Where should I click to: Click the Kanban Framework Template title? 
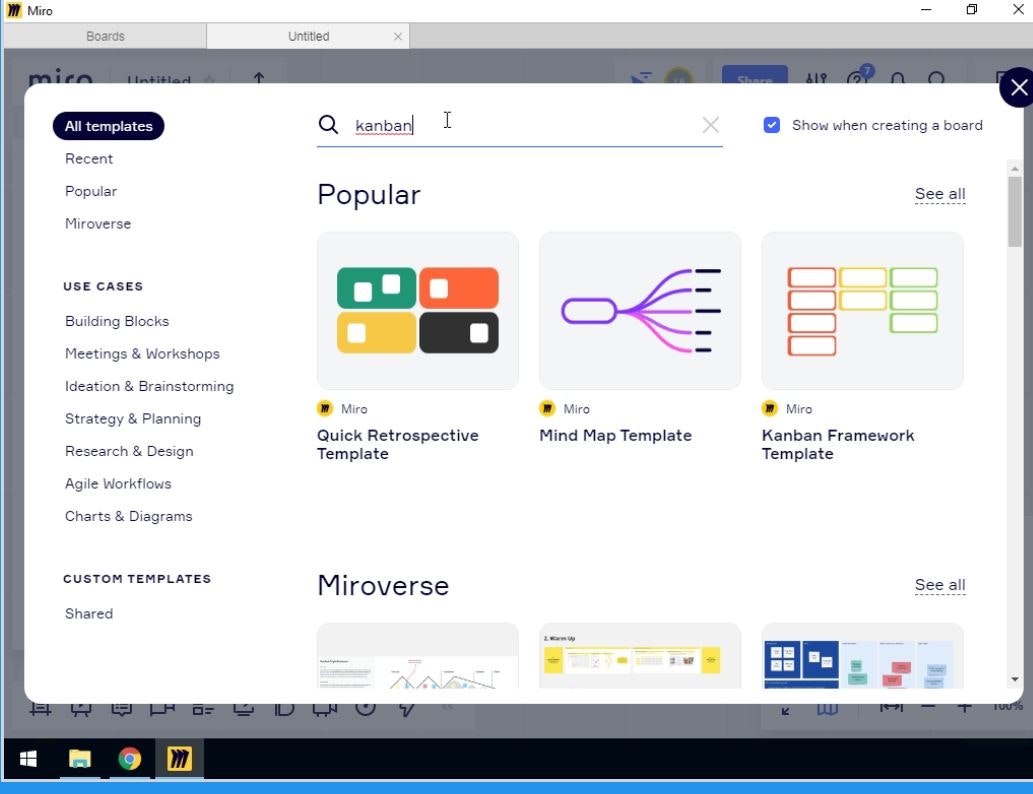pos(838,445)
